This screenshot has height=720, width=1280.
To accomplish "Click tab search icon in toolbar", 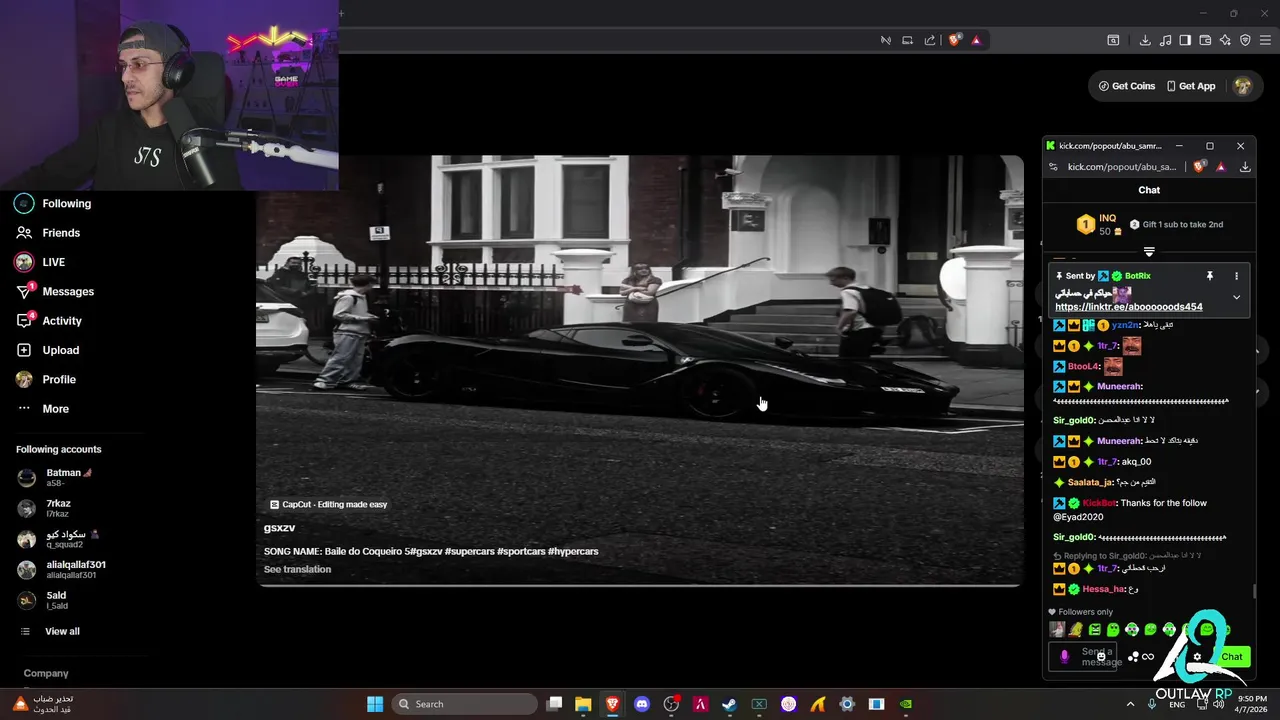I will tap(1113, 40).
